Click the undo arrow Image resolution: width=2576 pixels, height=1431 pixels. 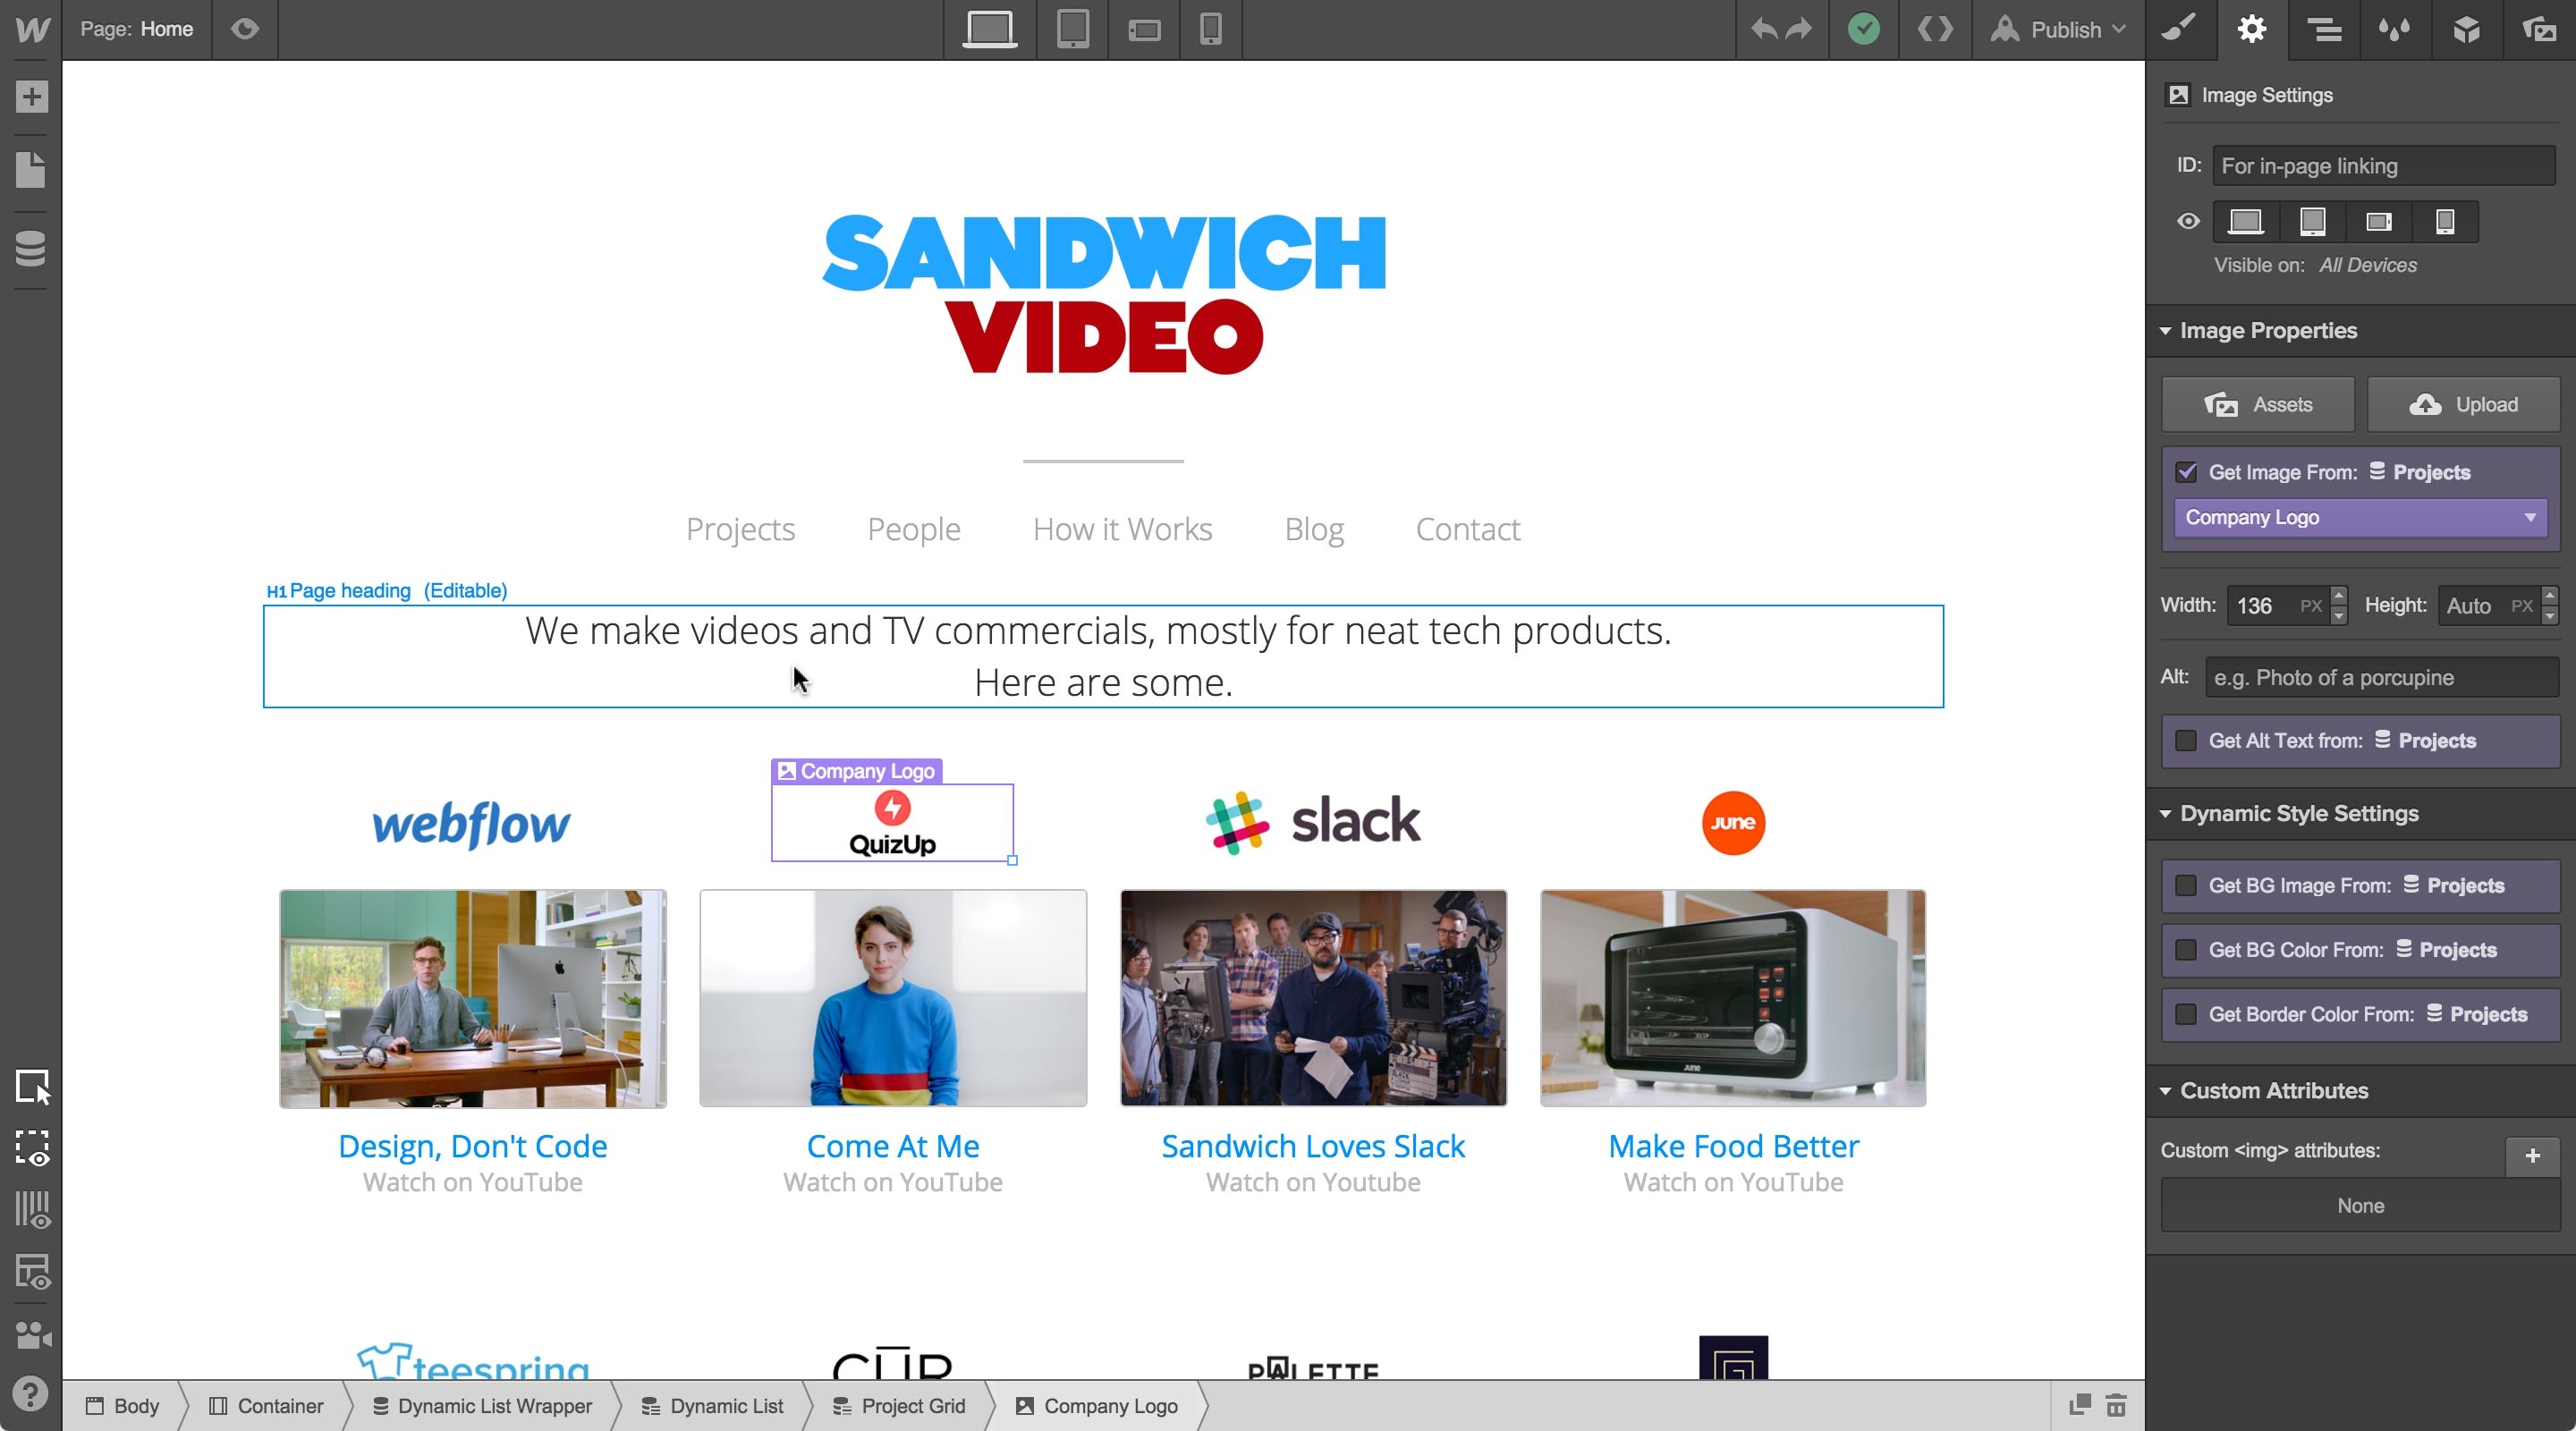1764,29
